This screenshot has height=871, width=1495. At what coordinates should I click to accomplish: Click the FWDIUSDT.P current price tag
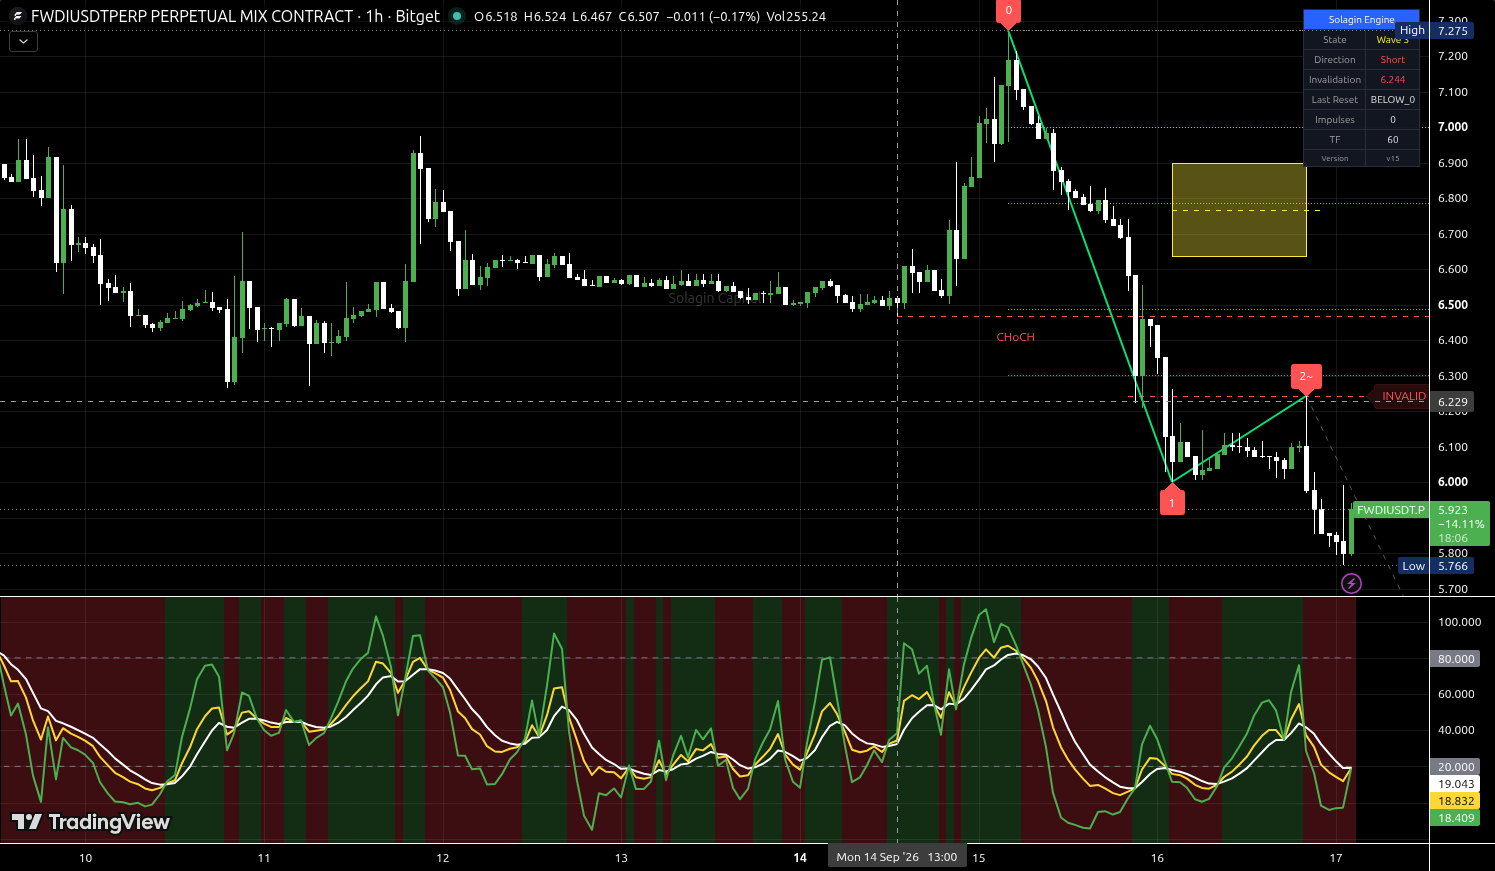(x=1390, y=510)
